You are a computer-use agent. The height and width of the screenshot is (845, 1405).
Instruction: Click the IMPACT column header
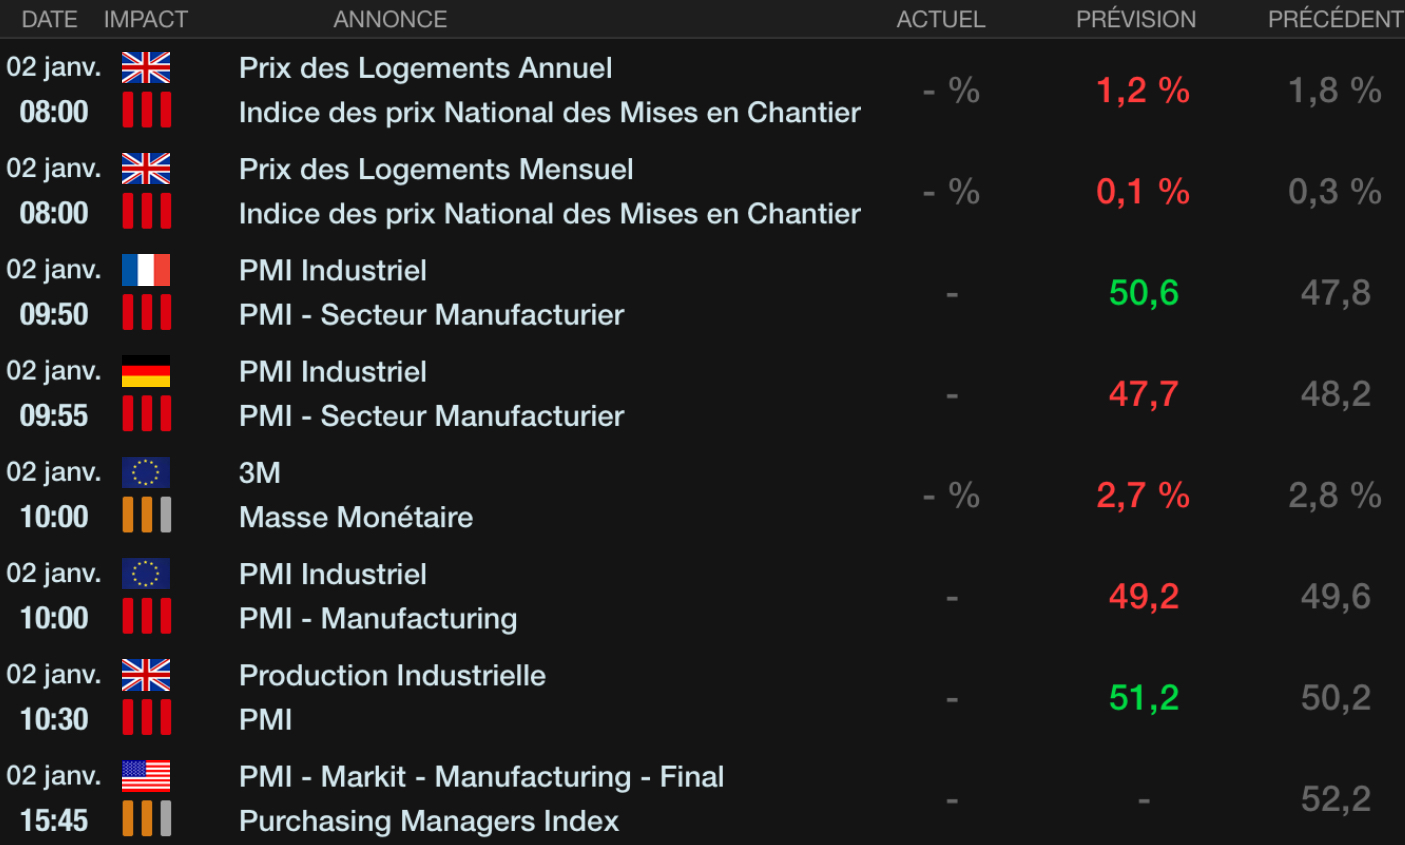pyautogui.click(x=146, y=19)
